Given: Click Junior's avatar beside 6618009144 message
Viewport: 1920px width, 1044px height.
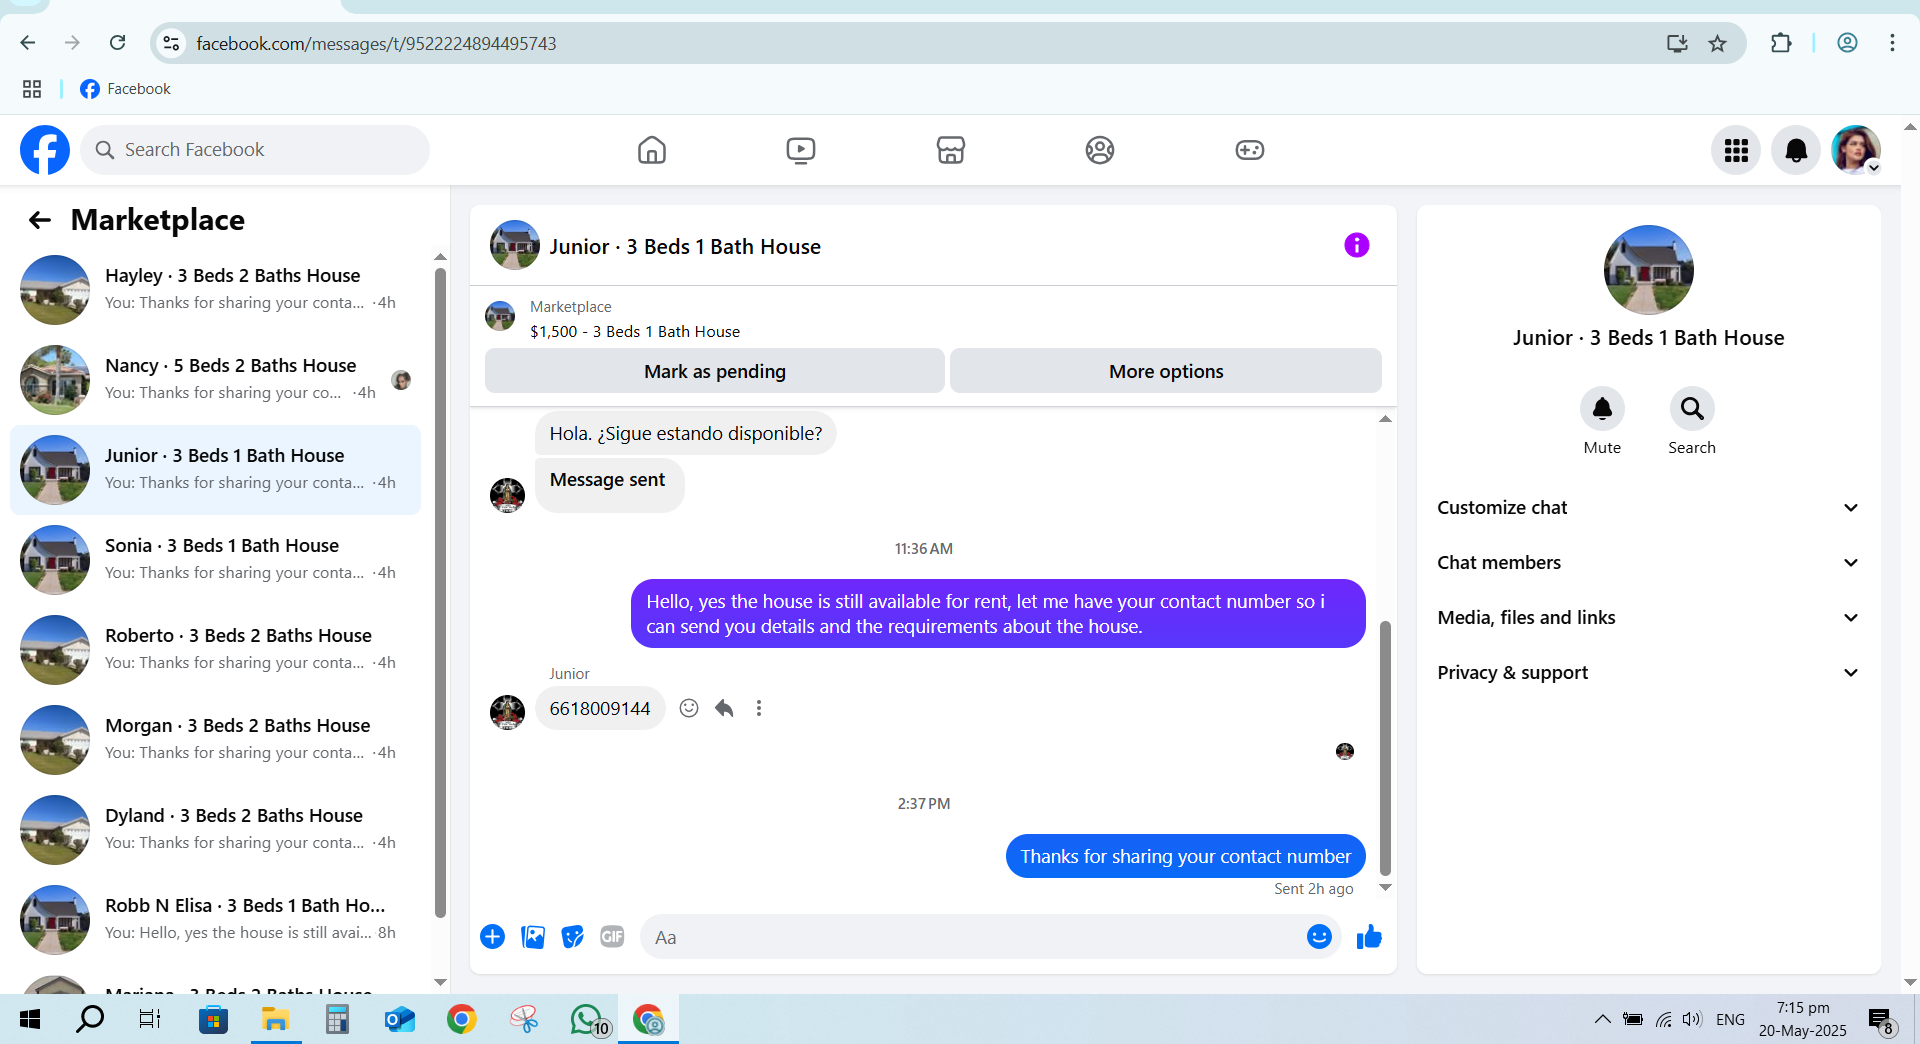Looking at the screenshot, I should [x=507, y=712].
